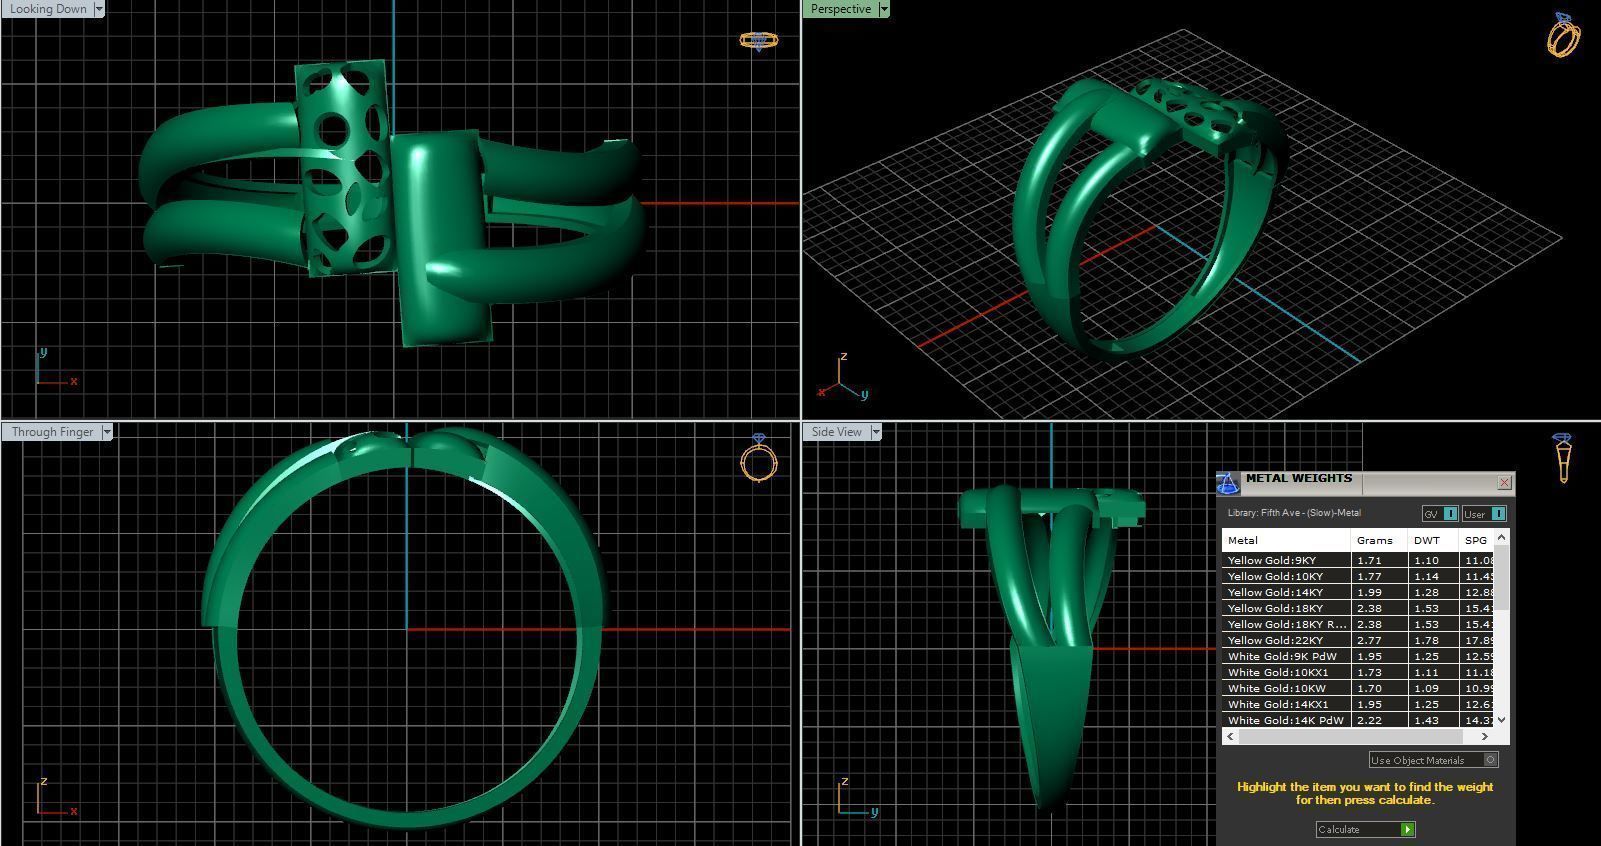This screenshot has width=1601, height=846.
Task: Click the ZY axis gizmo in Side View
Action: tap(858, 798)
